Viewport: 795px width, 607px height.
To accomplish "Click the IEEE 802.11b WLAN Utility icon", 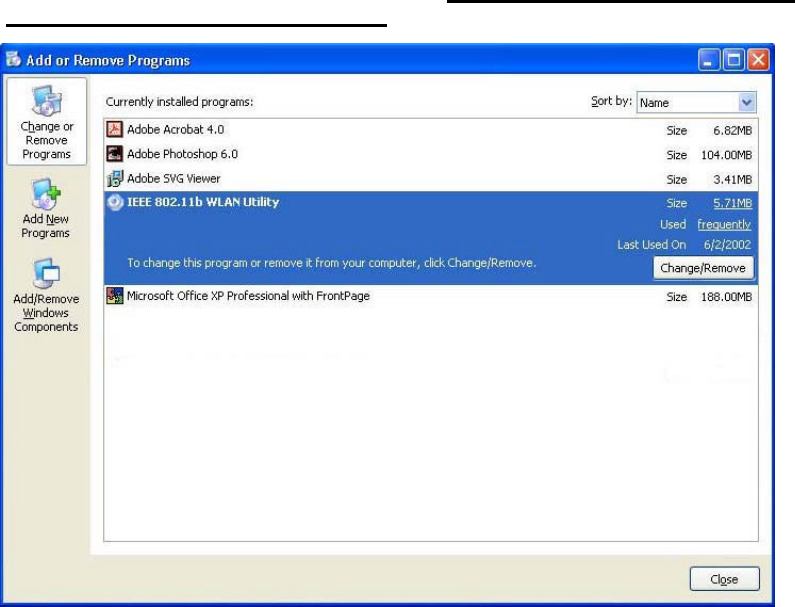I will click(x=115, y=202).
